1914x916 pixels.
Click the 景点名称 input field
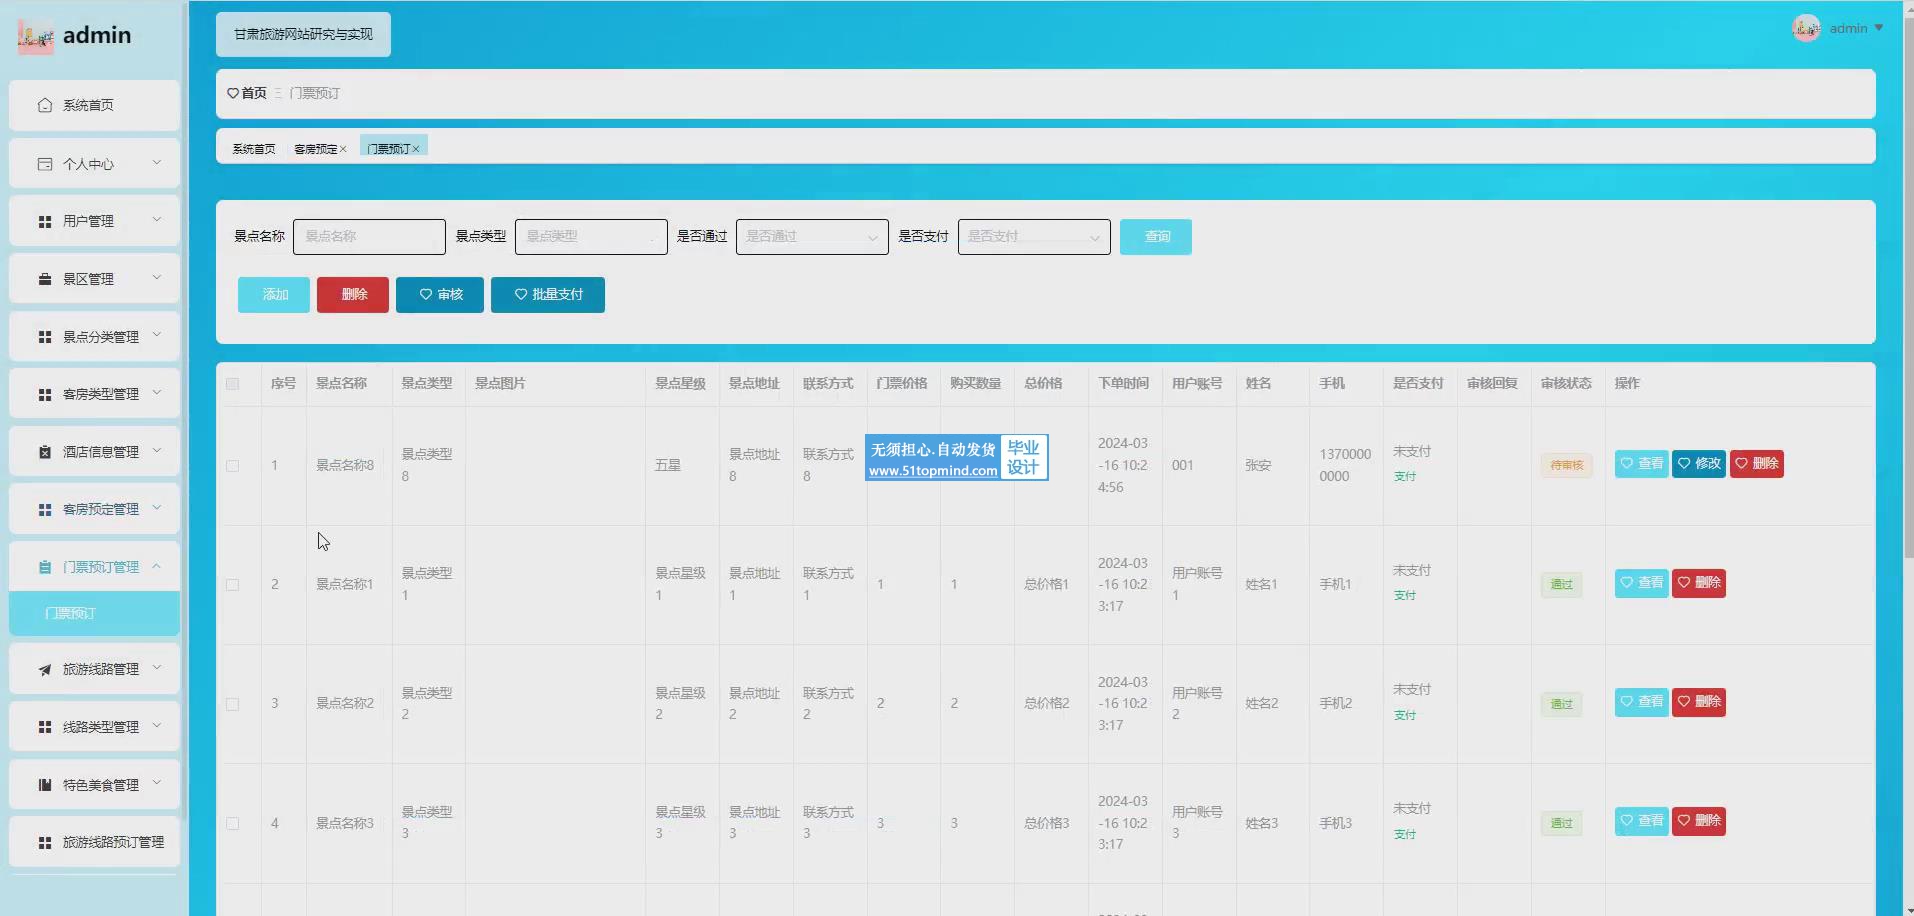click(369, 237)
